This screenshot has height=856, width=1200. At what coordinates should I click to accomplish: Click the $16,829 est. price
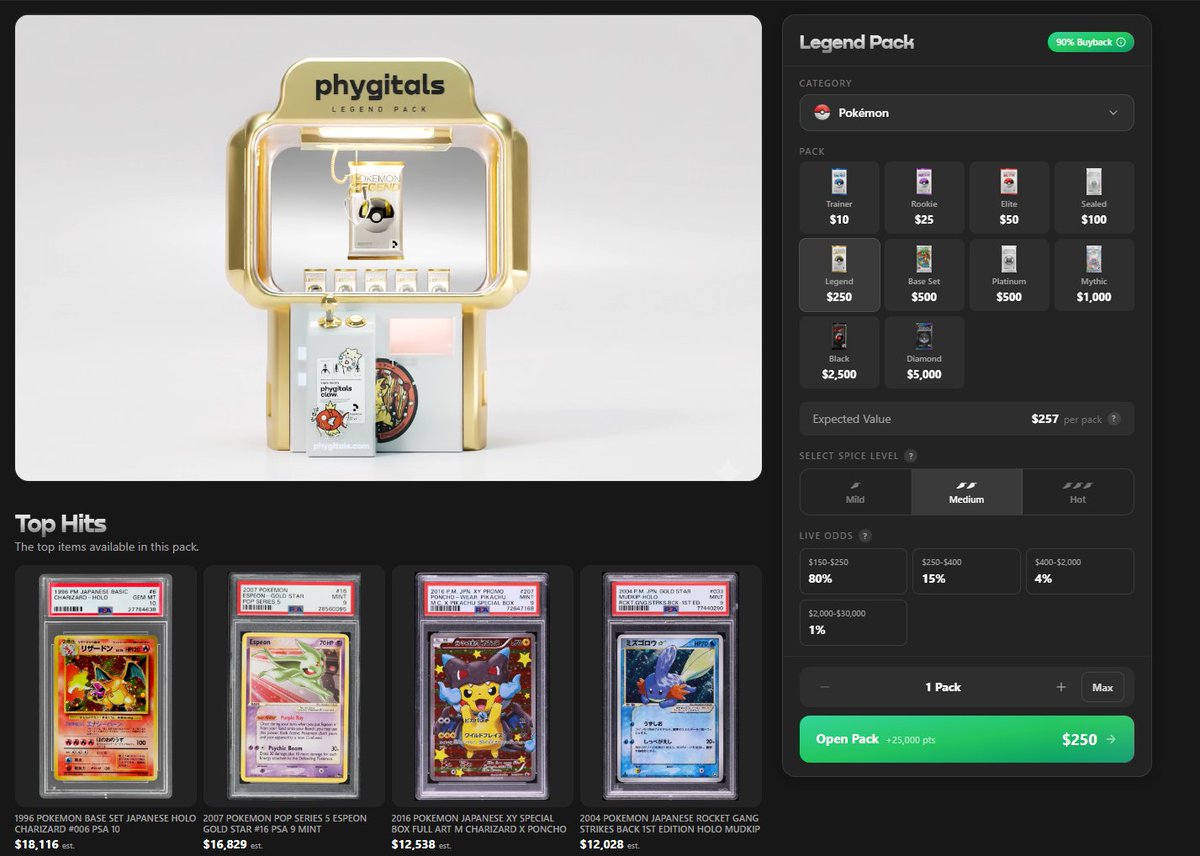point(233,845)
